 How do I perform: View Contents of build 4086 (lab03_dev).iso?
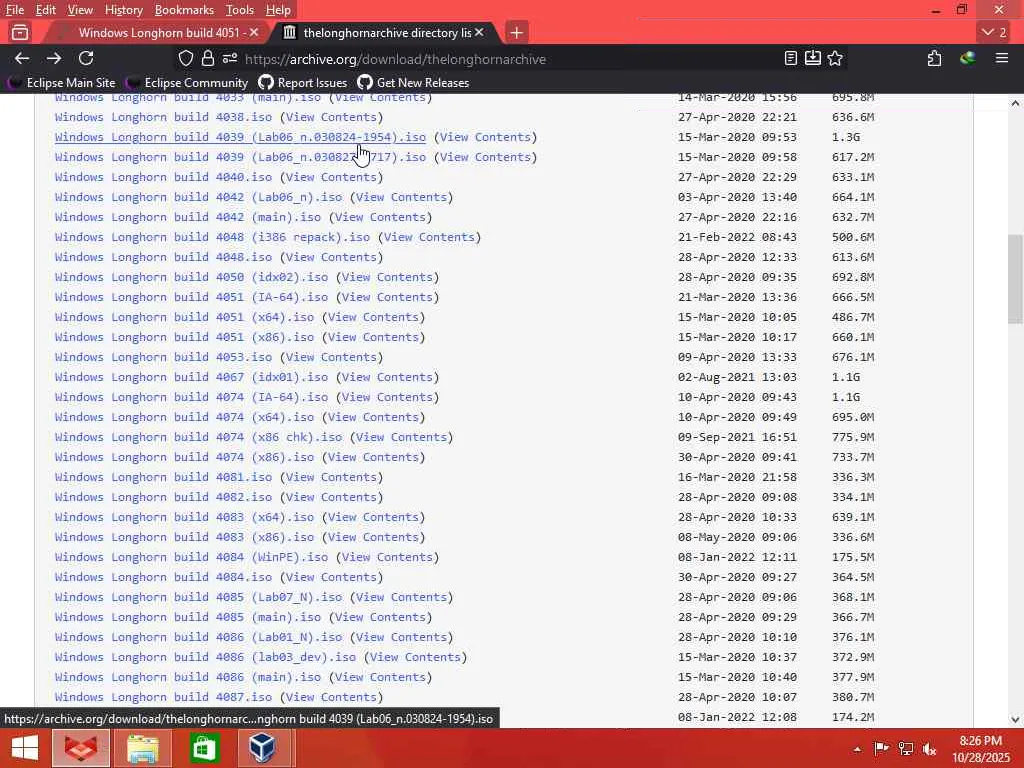(x=415, y=657)
